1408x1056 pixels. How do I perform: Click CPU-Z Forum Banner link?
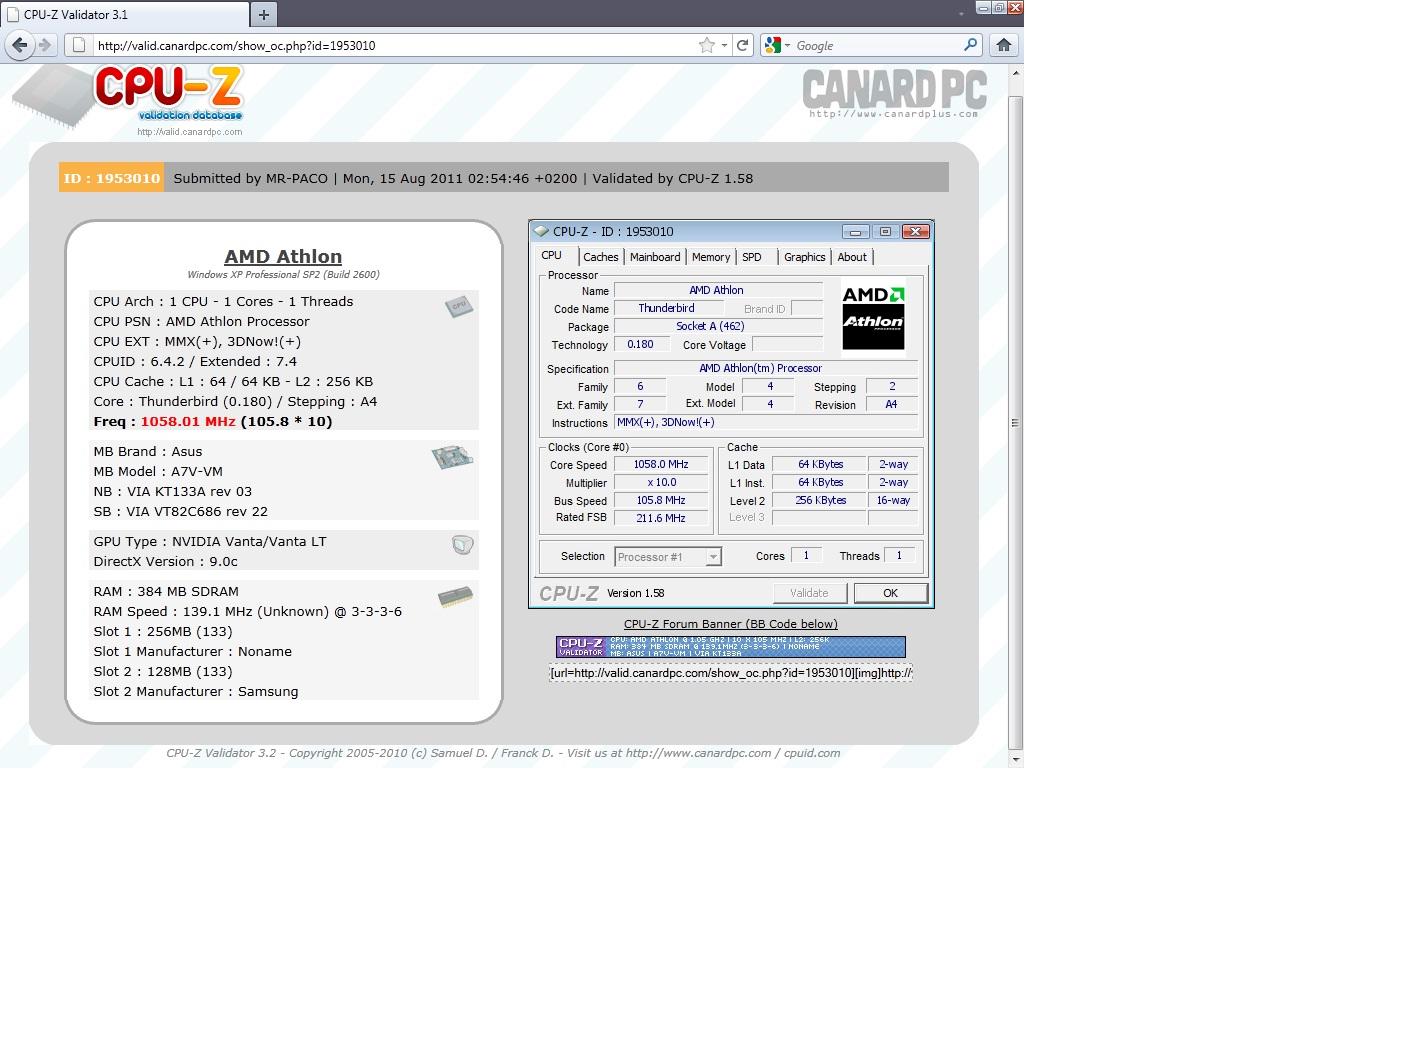coord(731,624)
